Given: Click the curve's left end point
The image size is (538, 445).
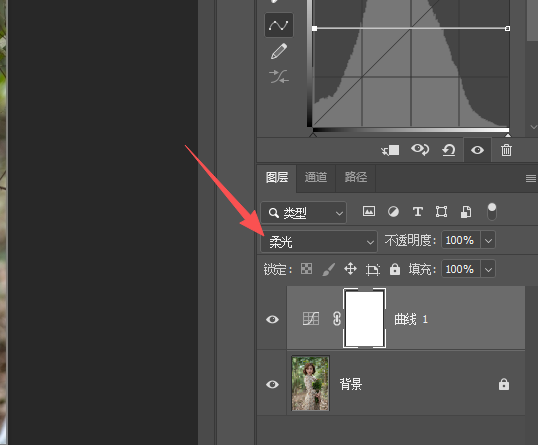Looking at the screenshot, I should 314,28.
